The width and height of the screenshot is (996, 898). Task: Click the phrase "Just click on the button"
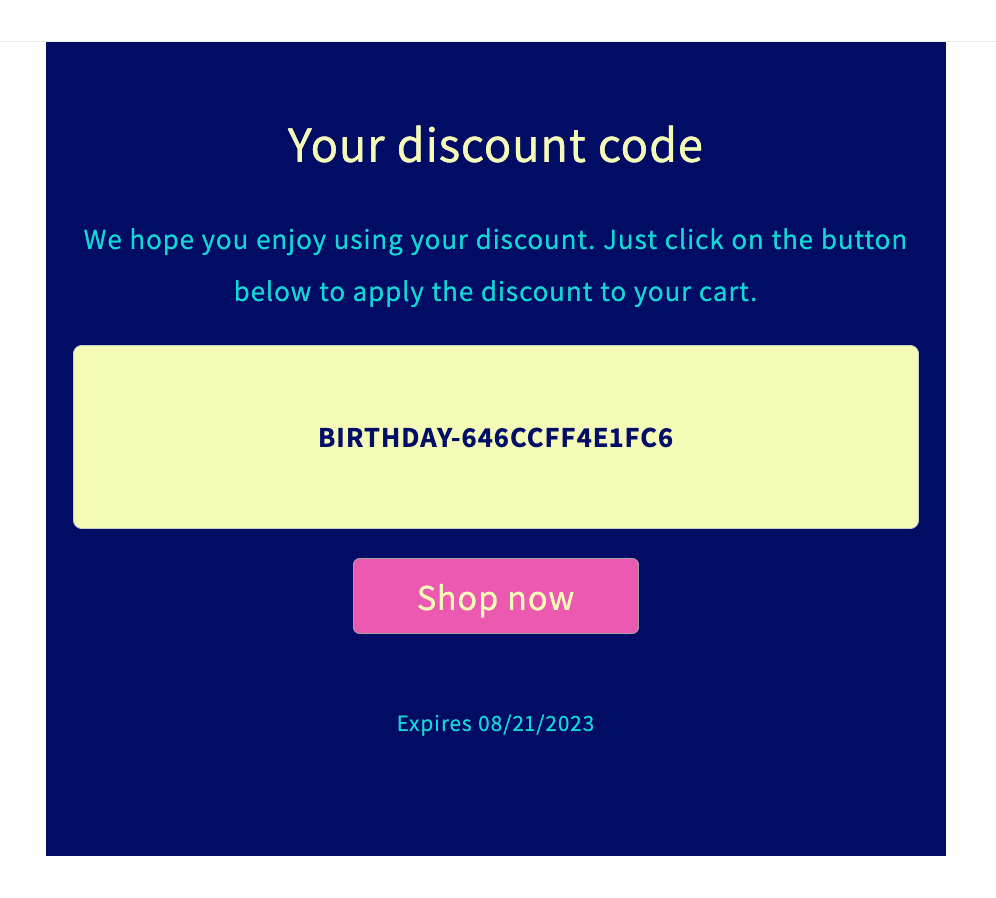[756, 241]
